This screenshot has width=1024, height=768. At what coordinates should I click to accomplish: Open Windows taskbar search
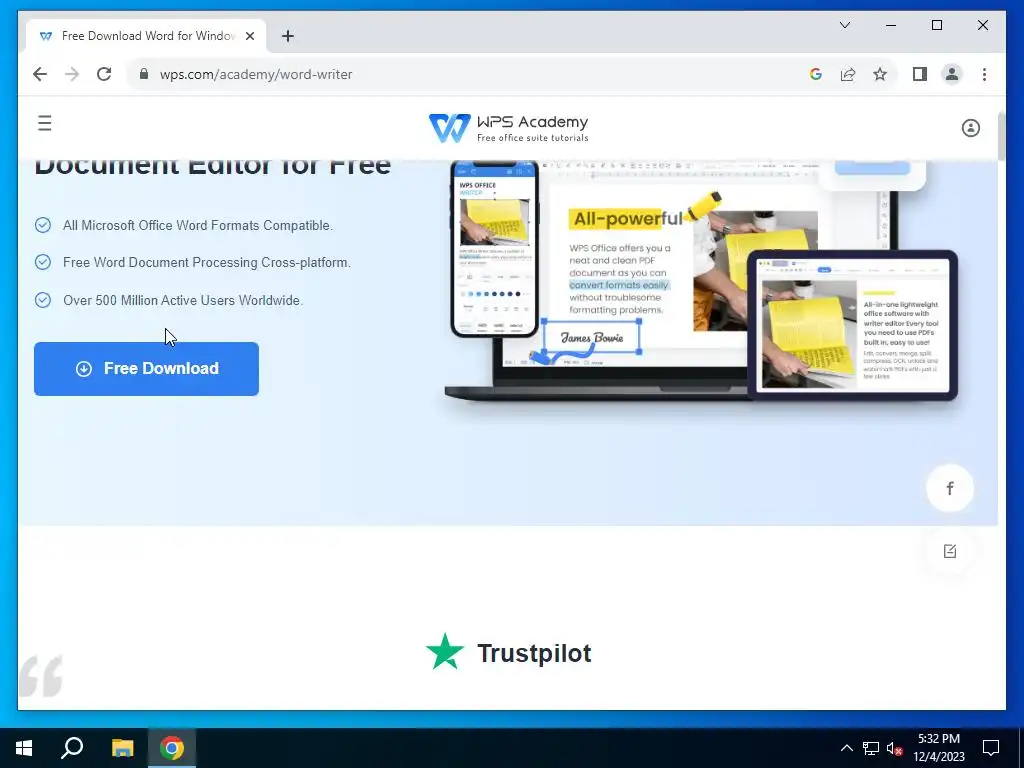[x=72, y=748]
